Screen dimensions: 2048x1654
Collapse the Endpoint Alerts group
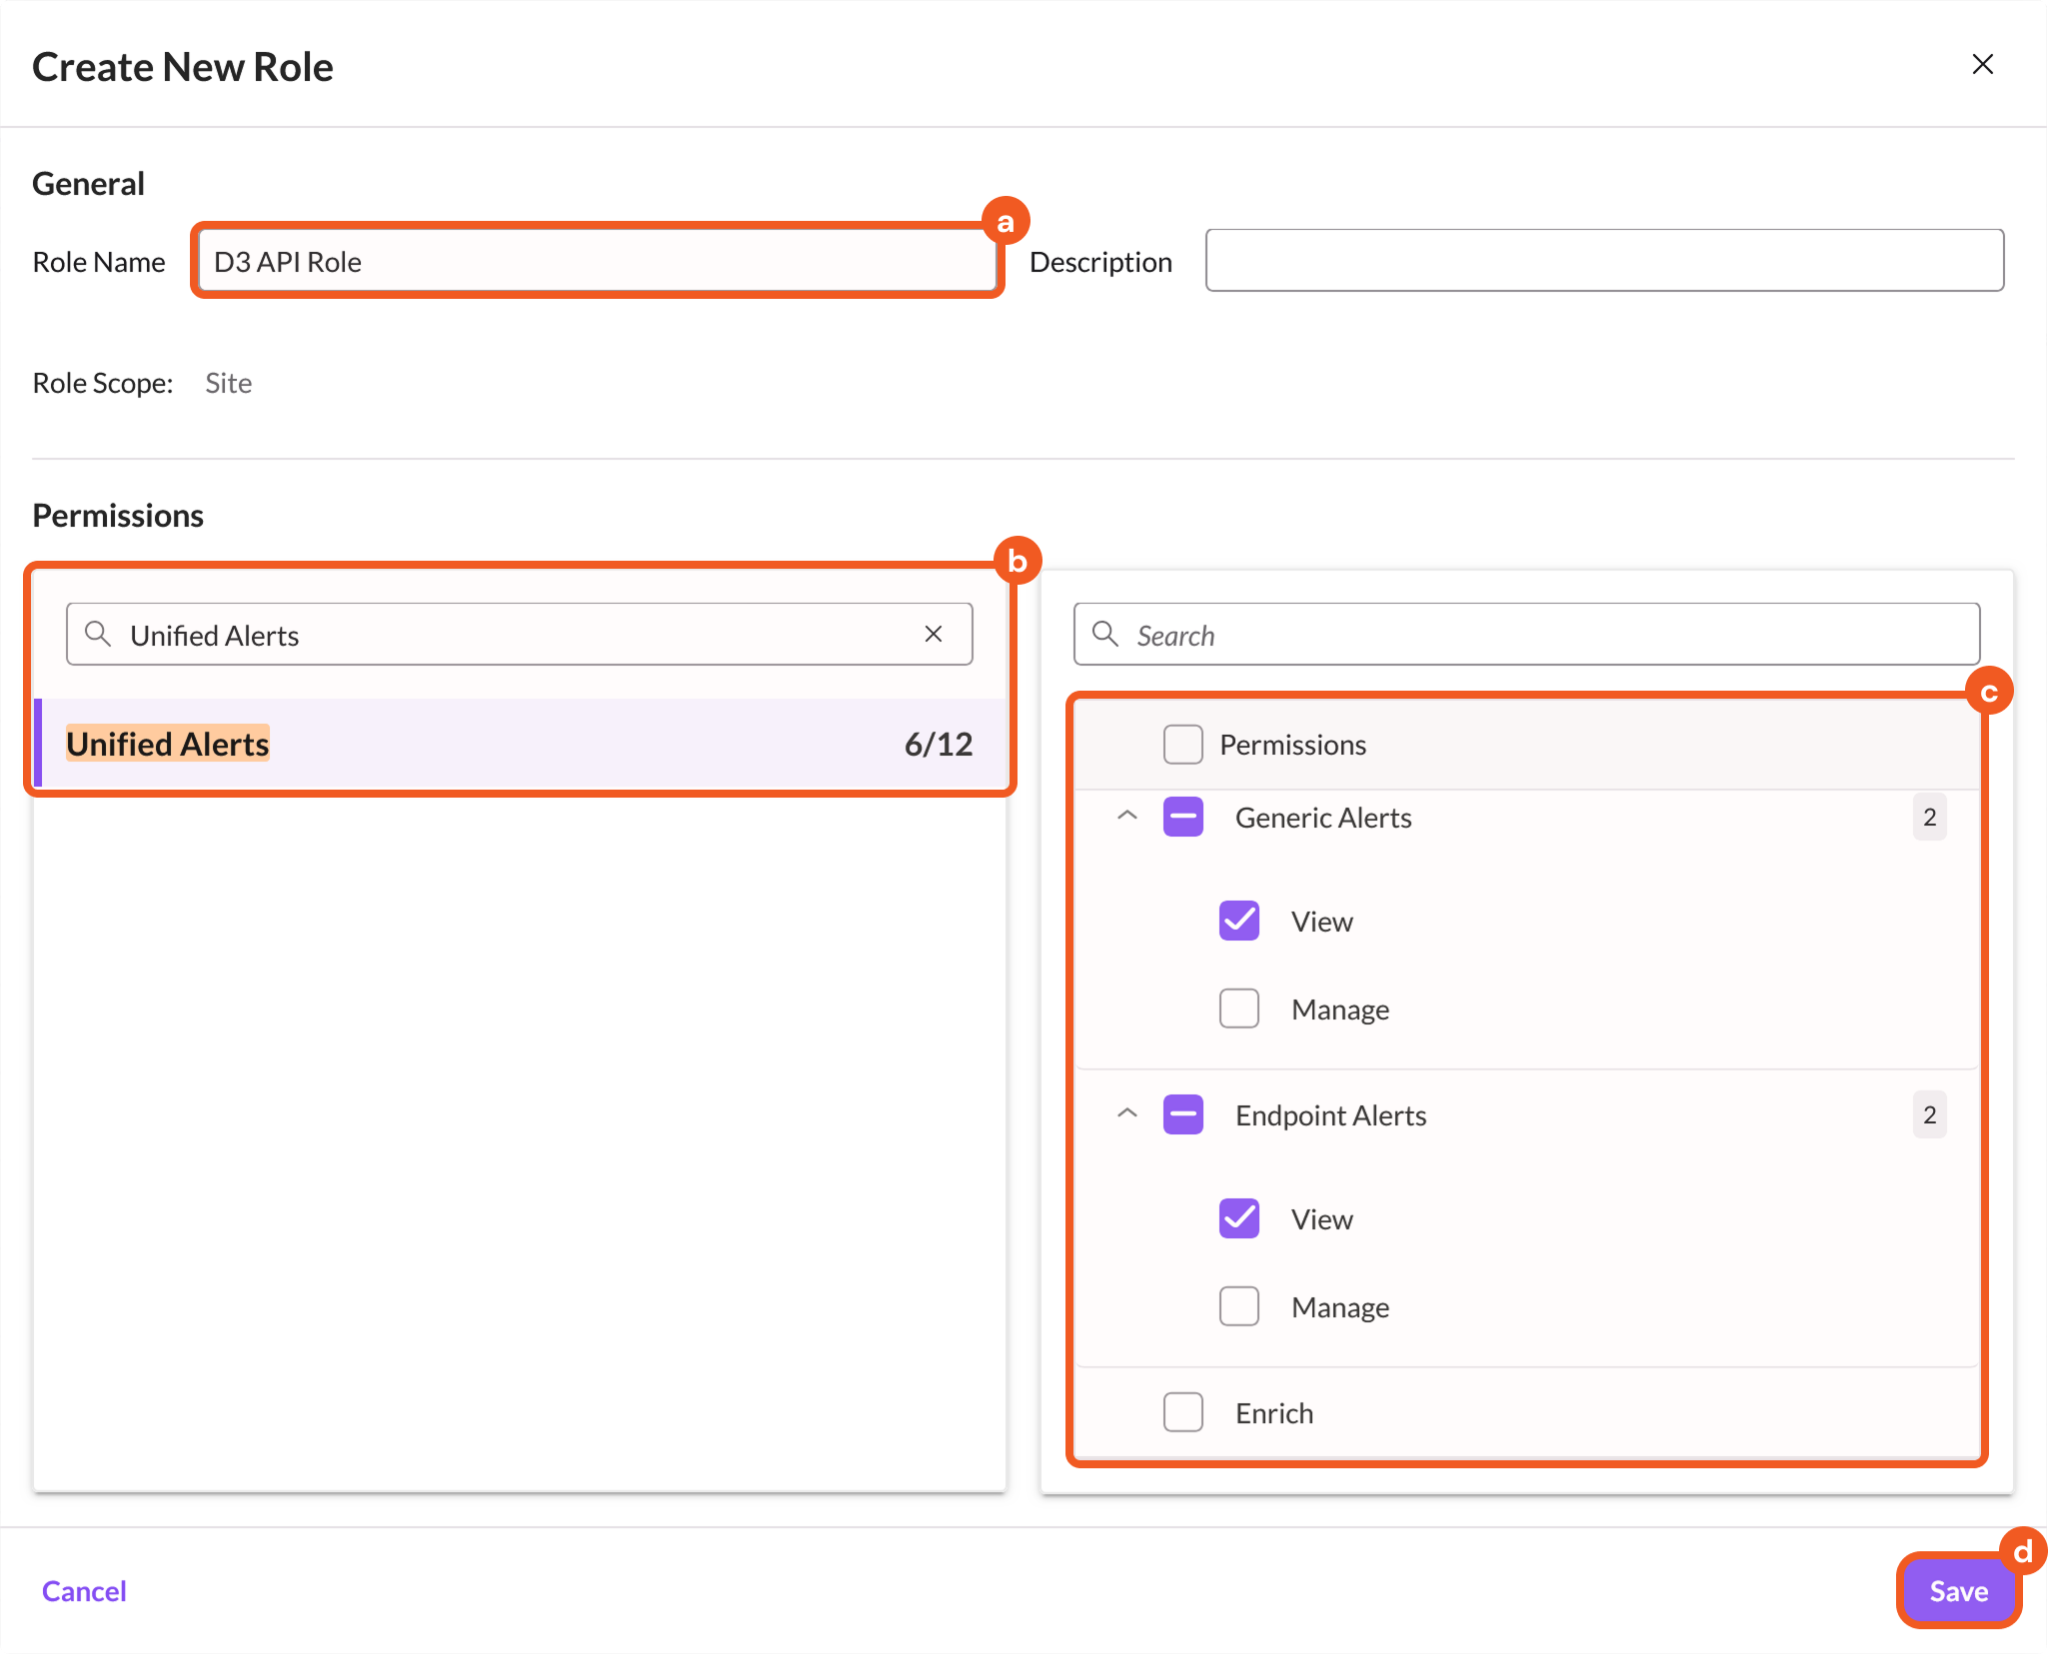(1127, 1114)
